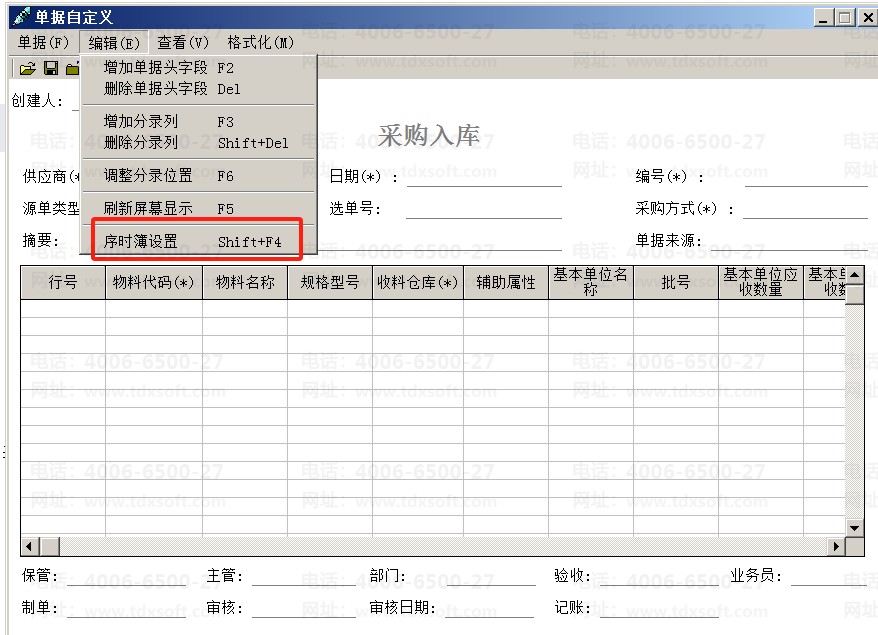Choose 刷新屏幕显示 menu entry
The height and width of the screenshot is (635, 878).
[199, 209]
